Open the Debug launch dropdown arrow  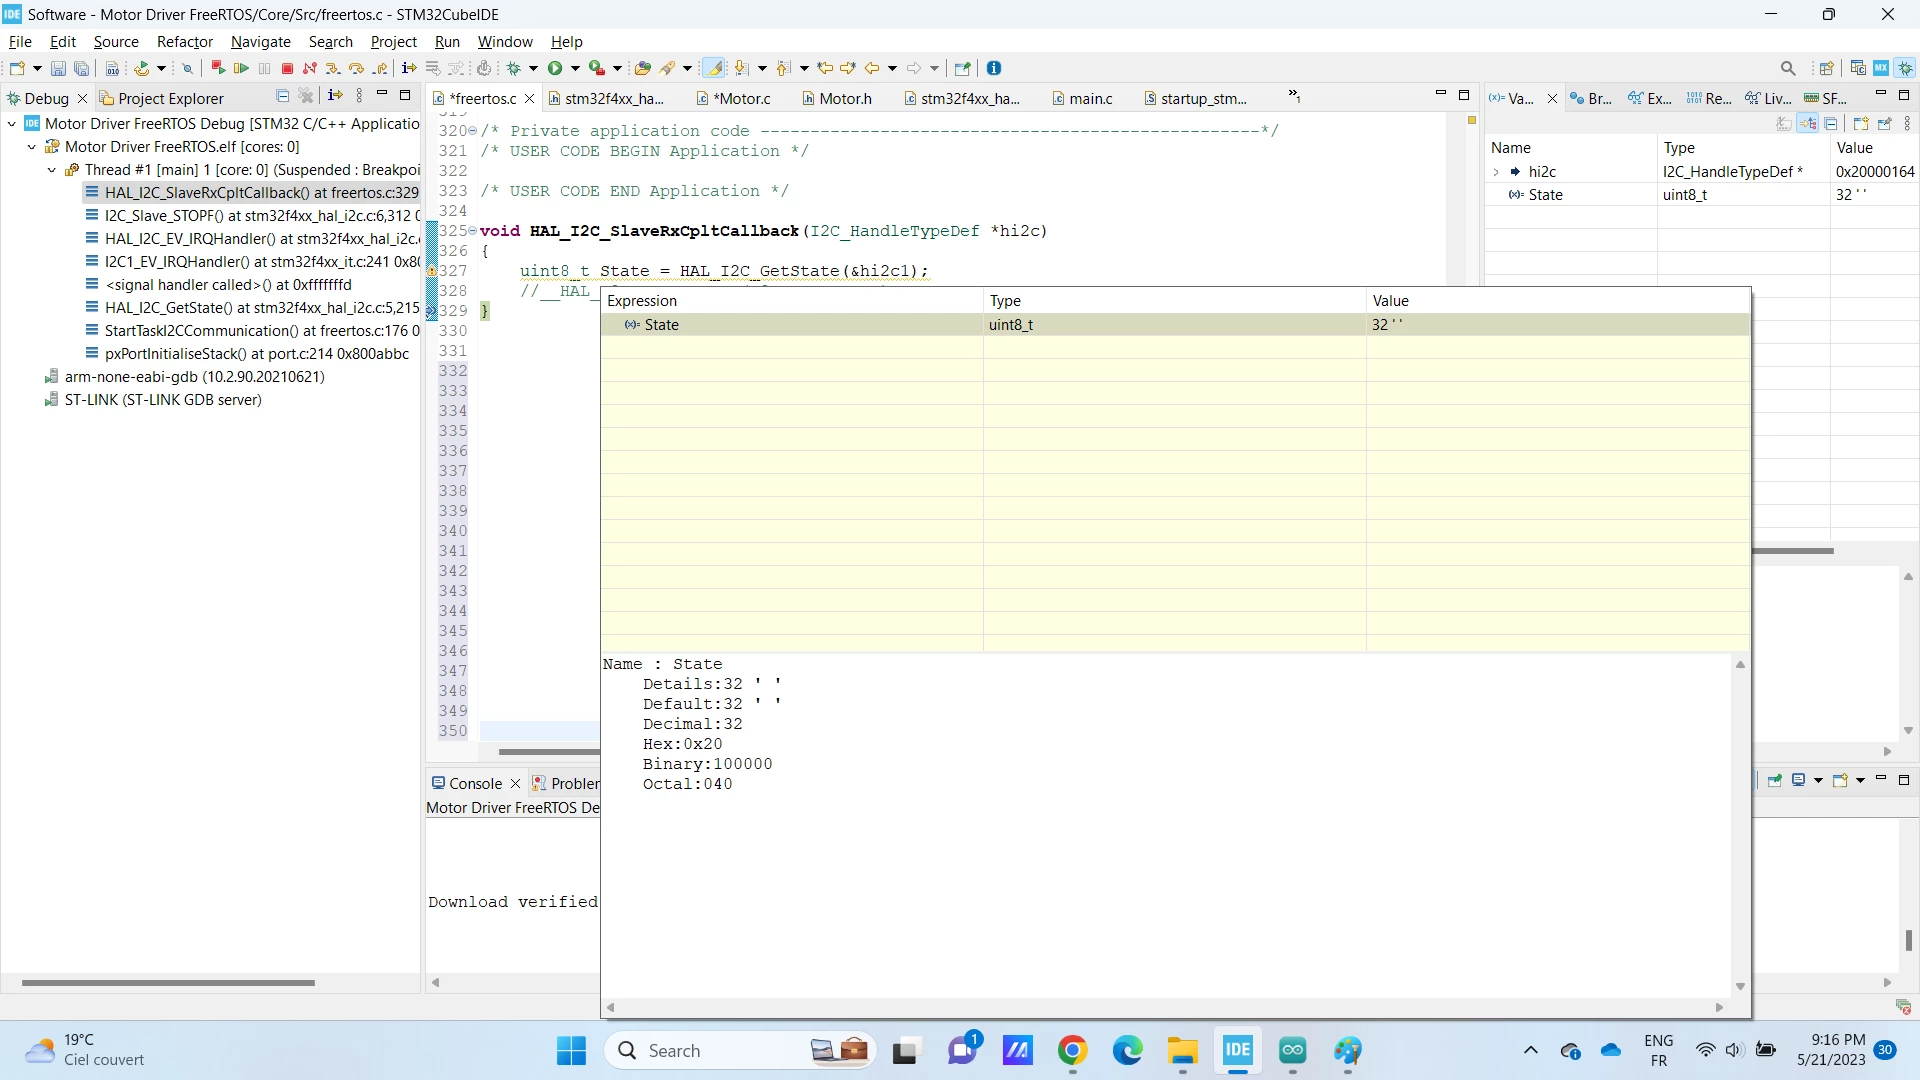pyautogui.click(x=533, y=68)
